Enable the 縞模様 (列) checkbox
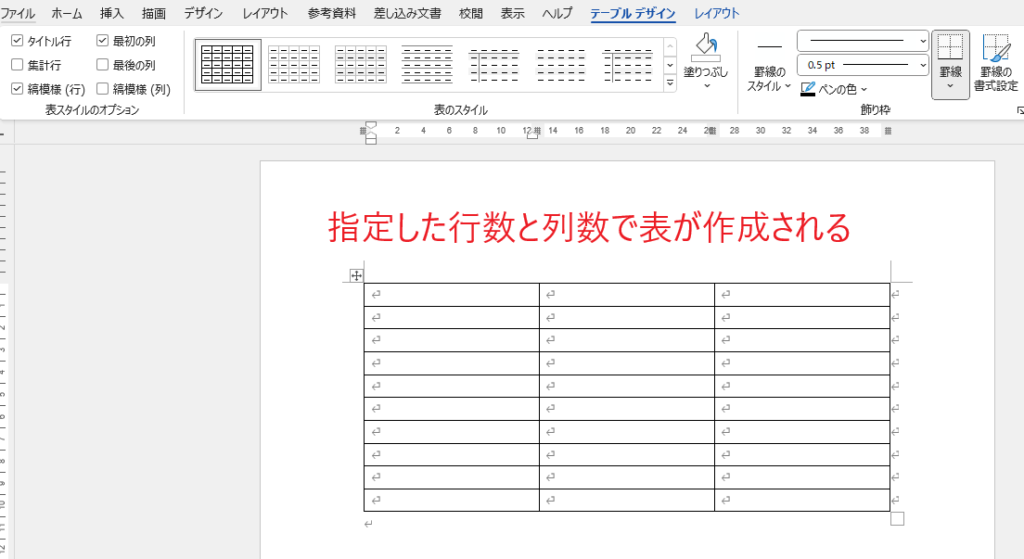 [103, 89]
